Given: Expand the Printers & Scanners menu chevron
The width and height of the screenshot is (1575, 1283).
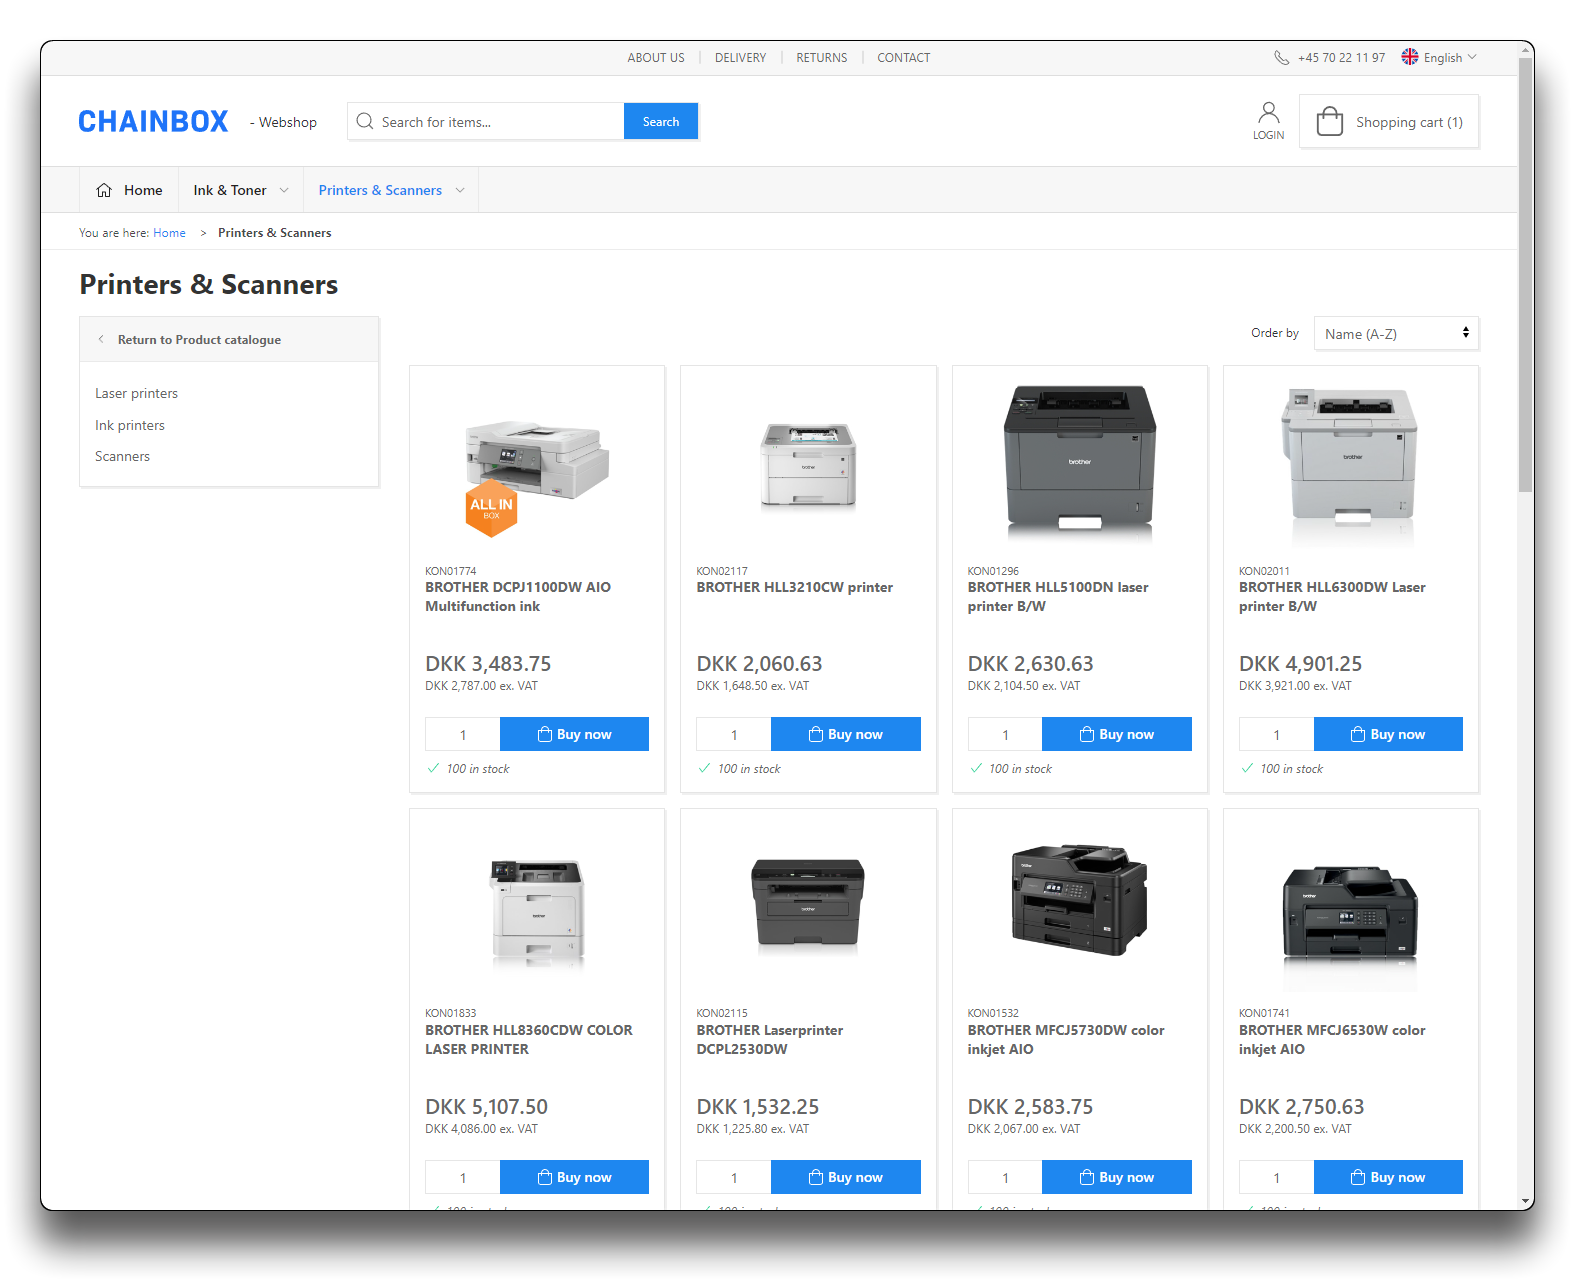Looking at the screenshot, I should point(460,190).
